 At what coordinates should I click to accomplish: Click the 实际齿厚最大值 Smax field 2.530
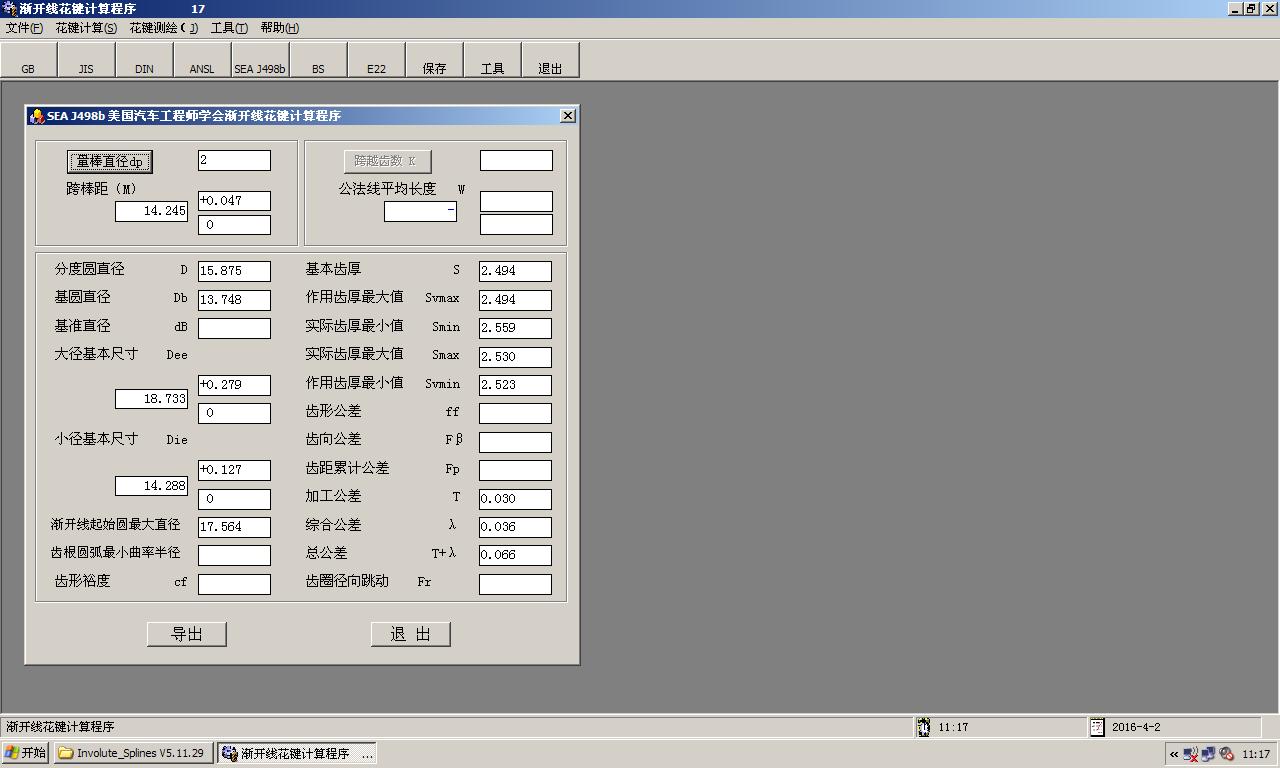(515, 357)
